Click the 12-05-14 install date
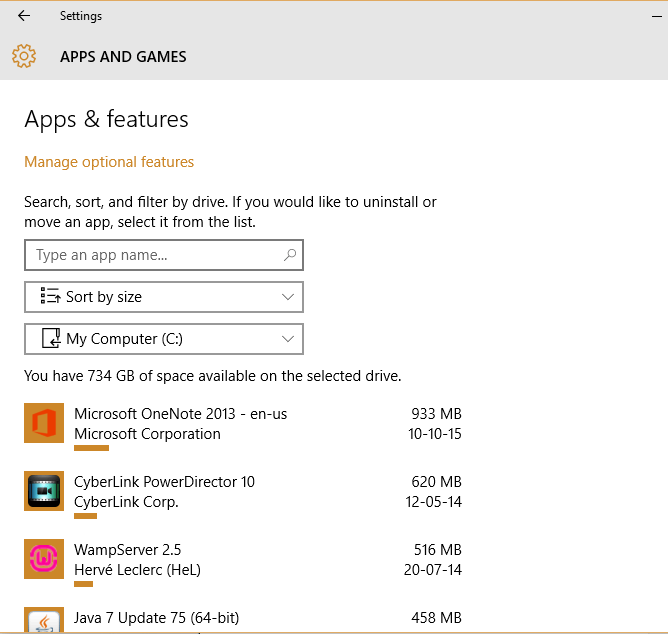The width and height of the screenshot is (668, 634). tap(434, 502)
